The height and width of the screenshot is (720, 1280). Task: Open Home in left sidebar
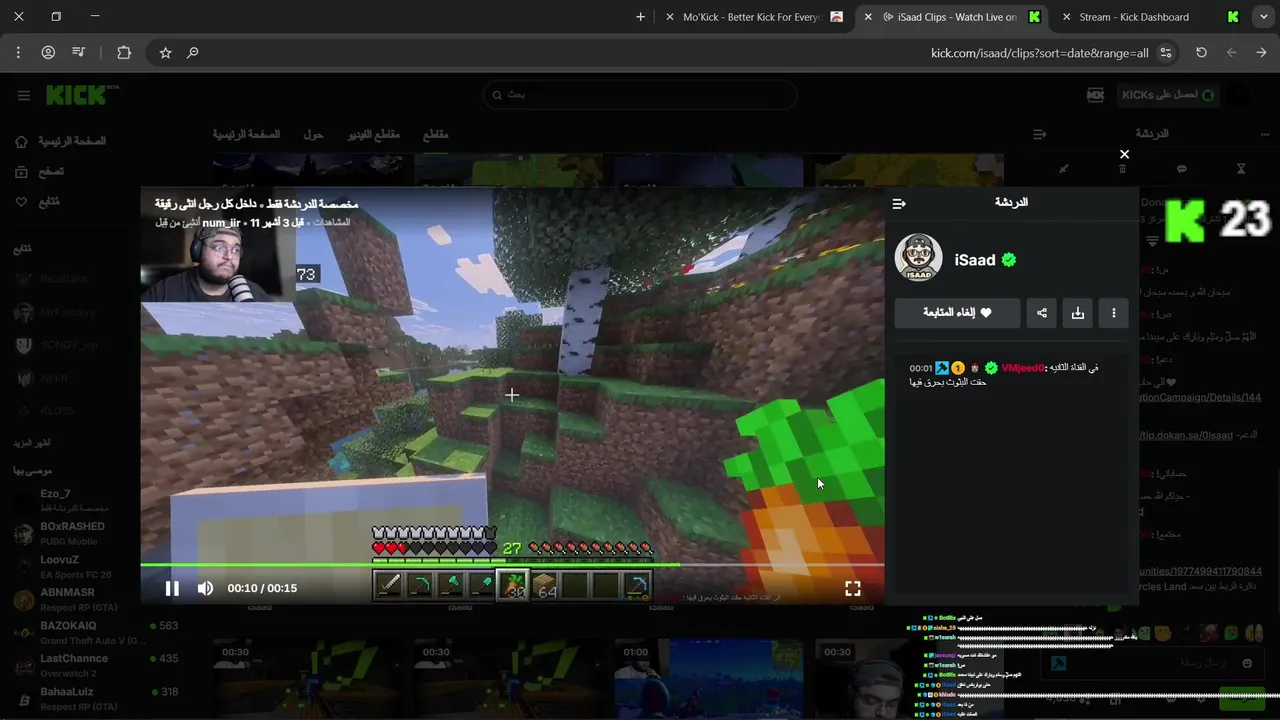pyautogui.click(x=60, y=141)
